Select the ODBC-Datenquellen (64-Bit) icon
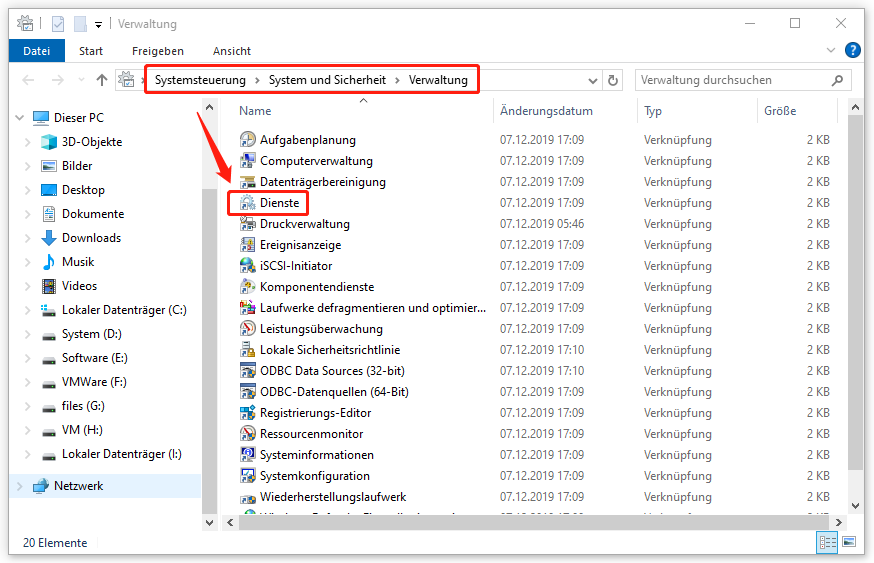The image size is (874, 563). (247, 392)
